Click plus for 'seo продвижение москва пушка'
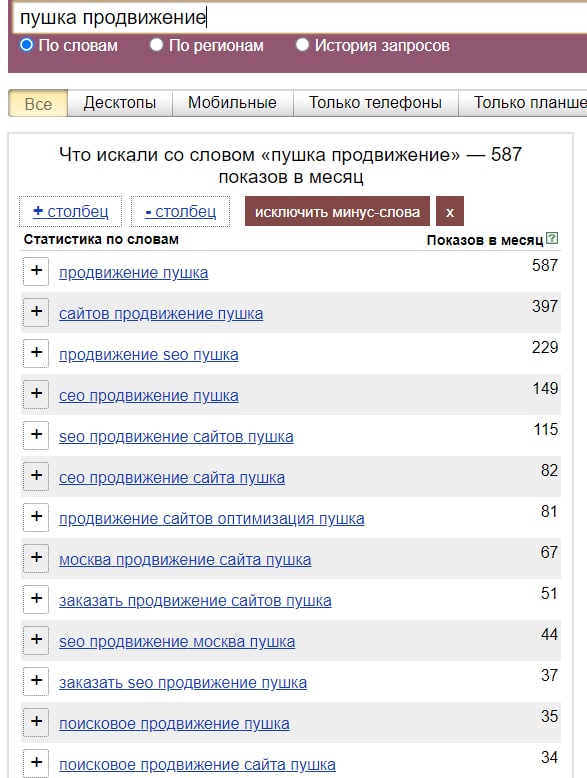 pos(36,640)
